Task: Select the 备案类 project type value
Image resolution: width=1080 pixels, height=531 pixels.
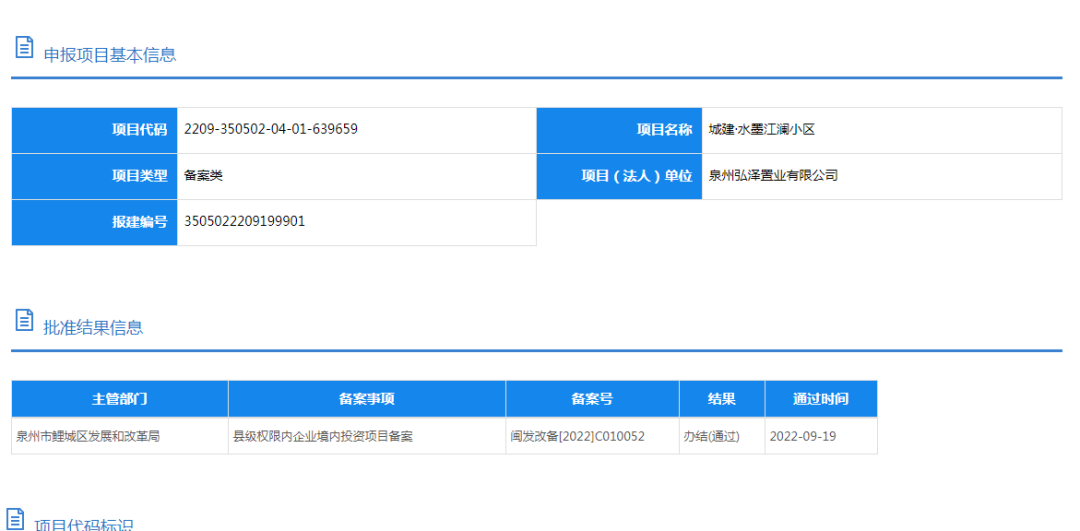Action: (203, 176)
